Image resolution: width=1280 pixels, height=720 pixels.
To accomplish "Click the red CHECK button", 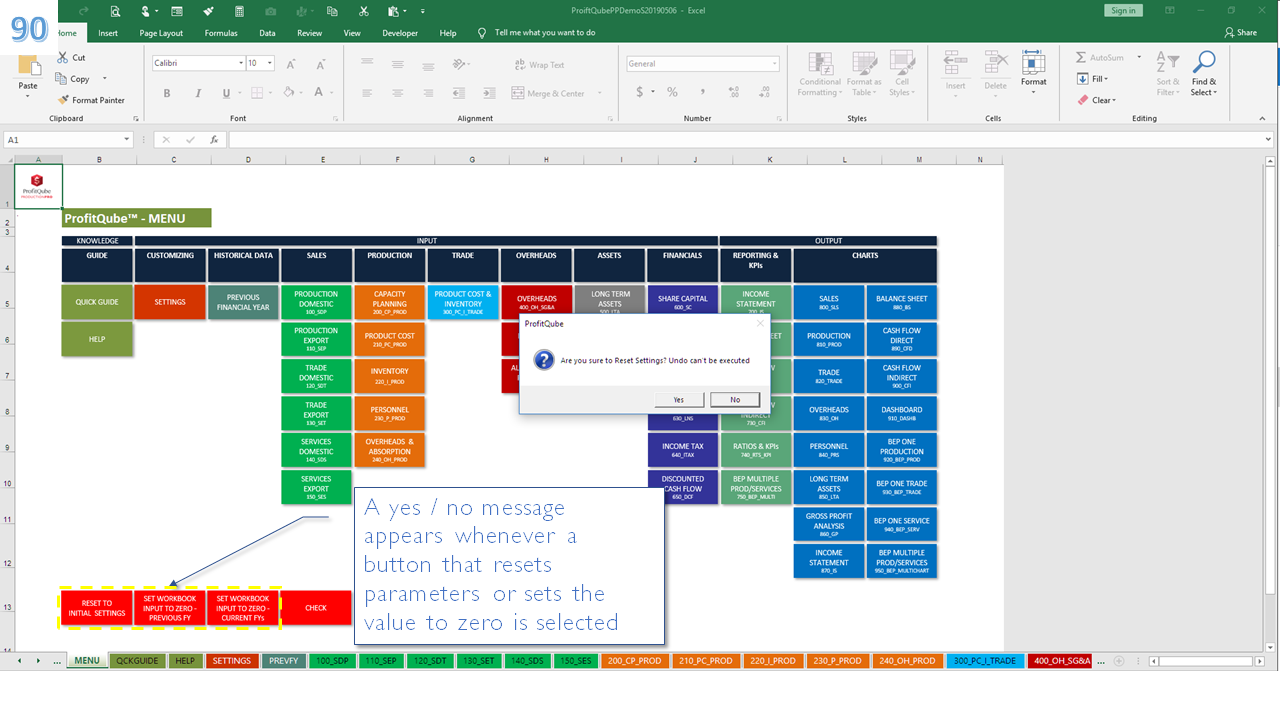I will point(316,608).
